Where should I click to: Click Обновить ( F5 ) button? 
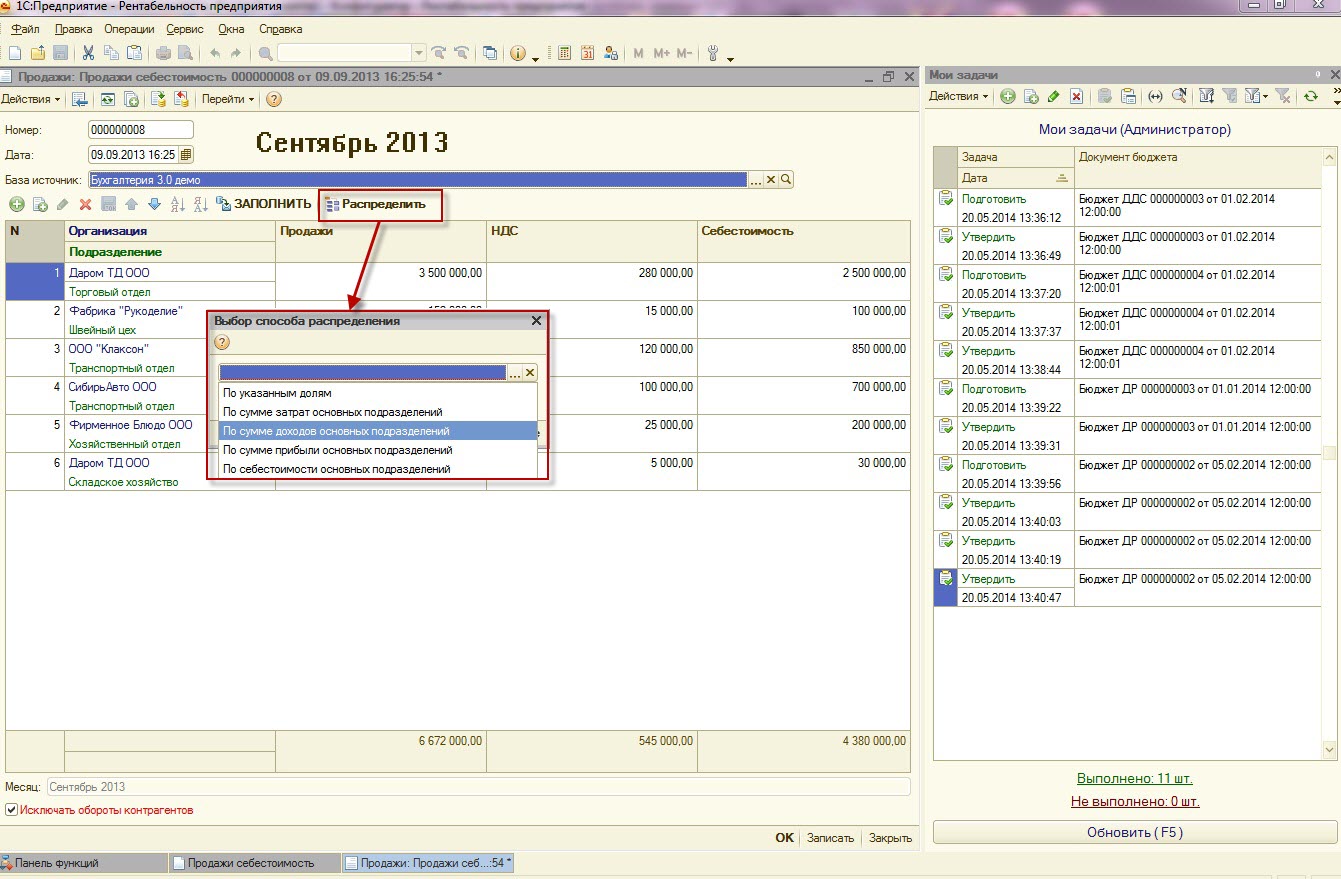tap(1135, 832)
